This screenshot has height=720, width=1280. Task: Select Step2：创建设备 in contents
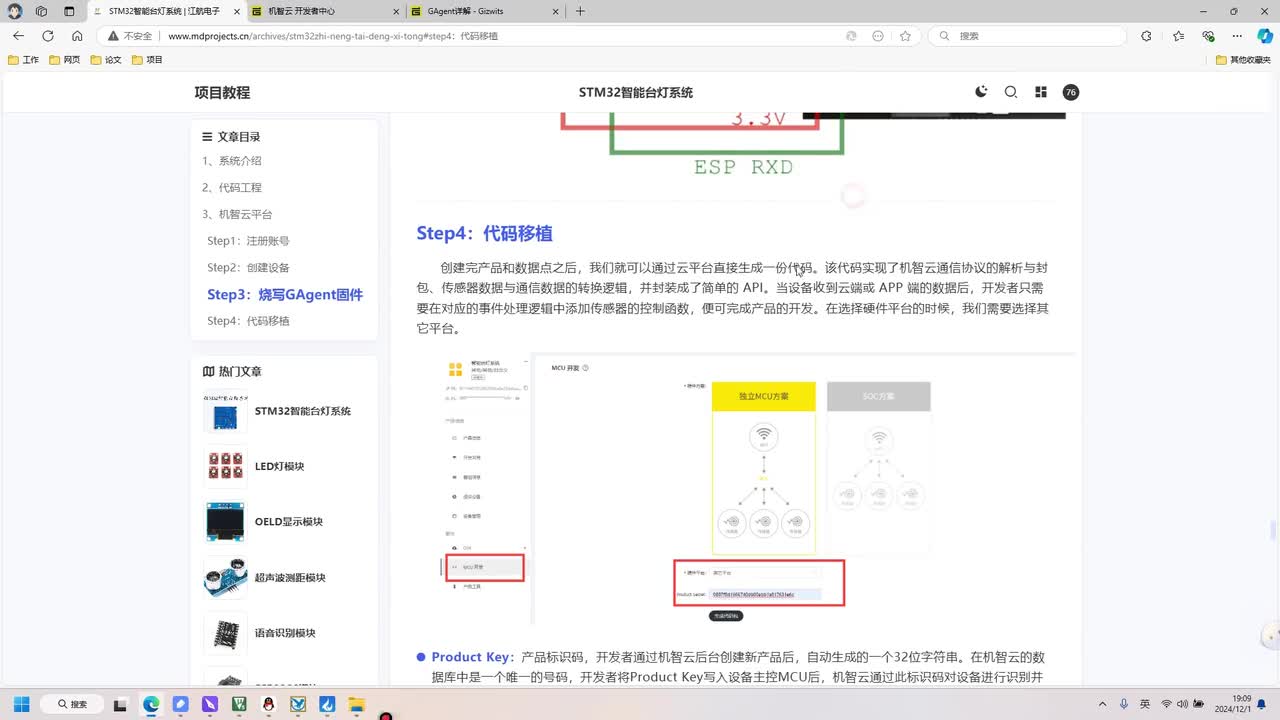pyautogui.click(x=248, y=268)
